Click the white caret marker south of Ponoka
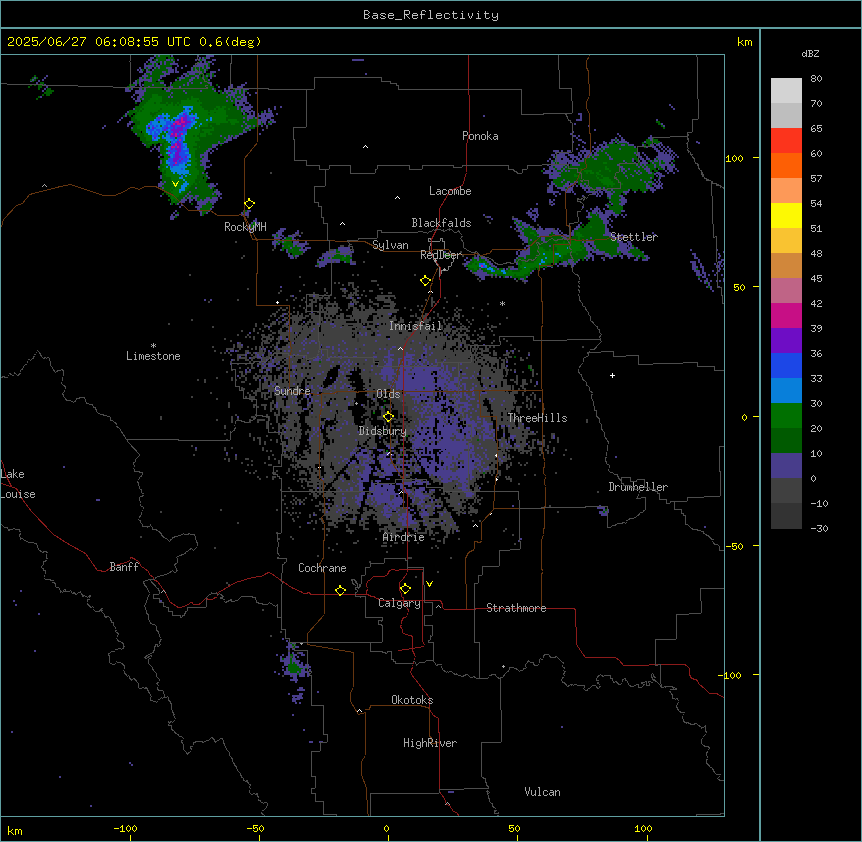Screen dimensions: 862x842 (x=365, y=147)
